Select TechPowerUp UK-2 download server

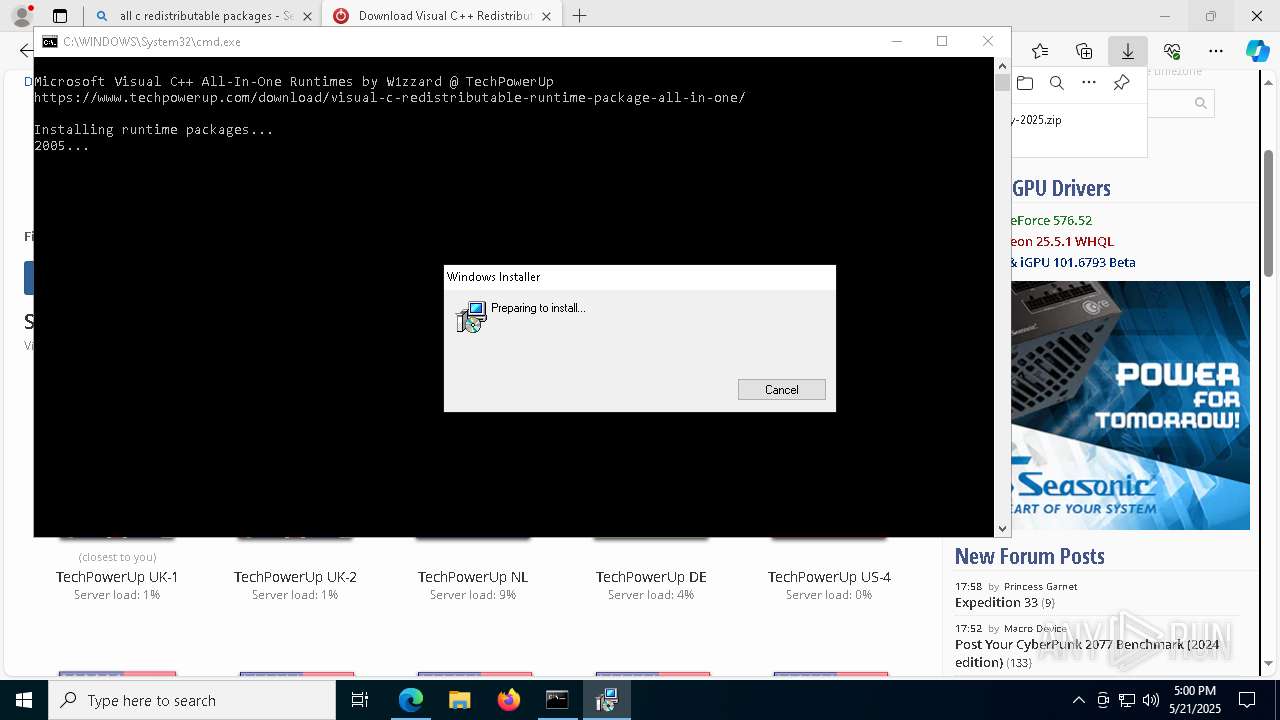(295, 577)
